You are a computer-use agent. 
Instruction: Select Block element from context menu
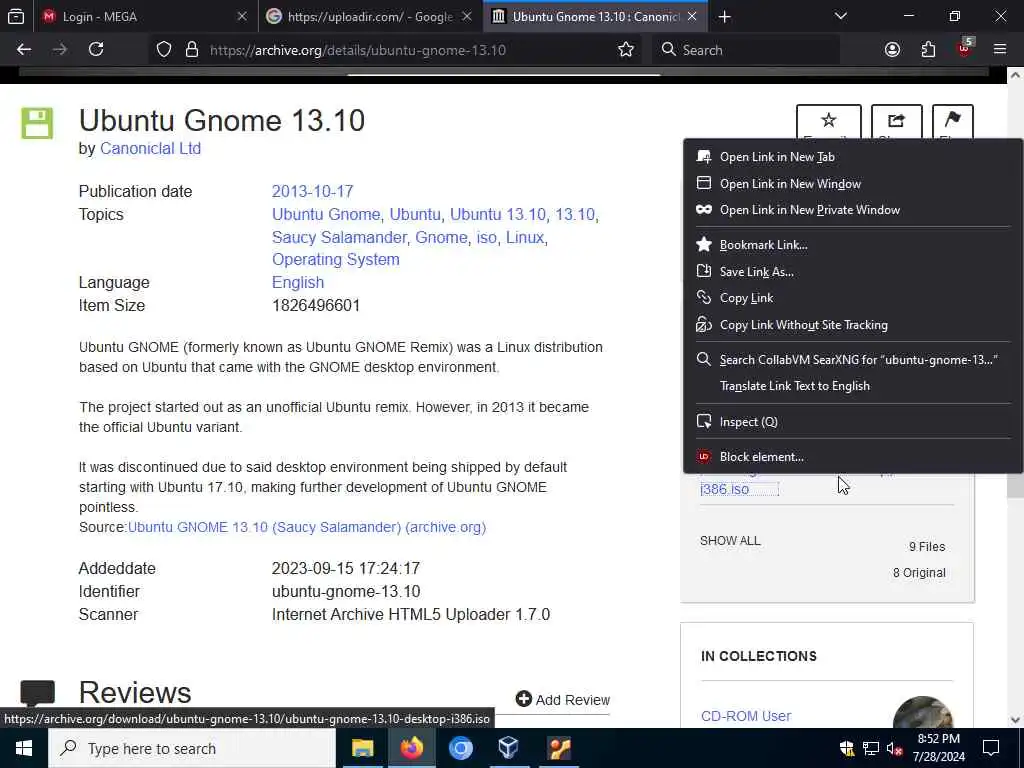coord(852,456)
